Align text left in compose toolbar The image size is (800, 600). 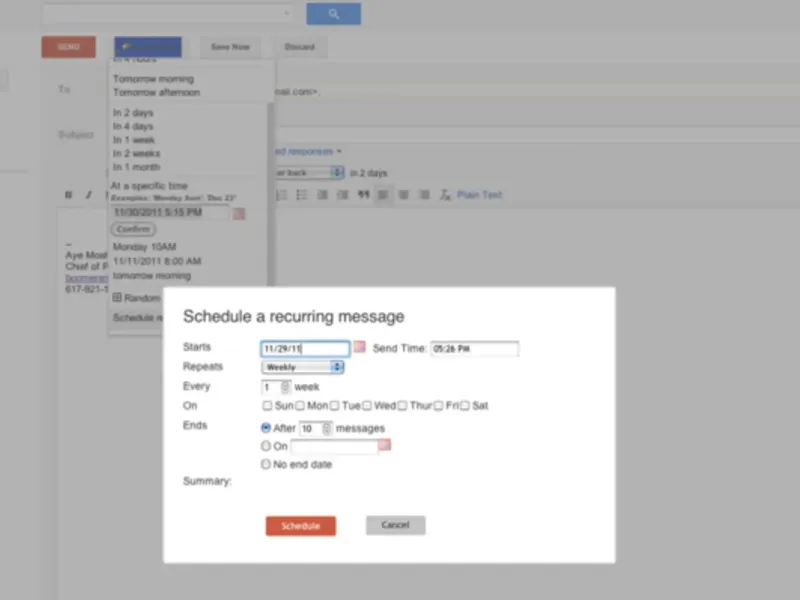pos(383,195)
